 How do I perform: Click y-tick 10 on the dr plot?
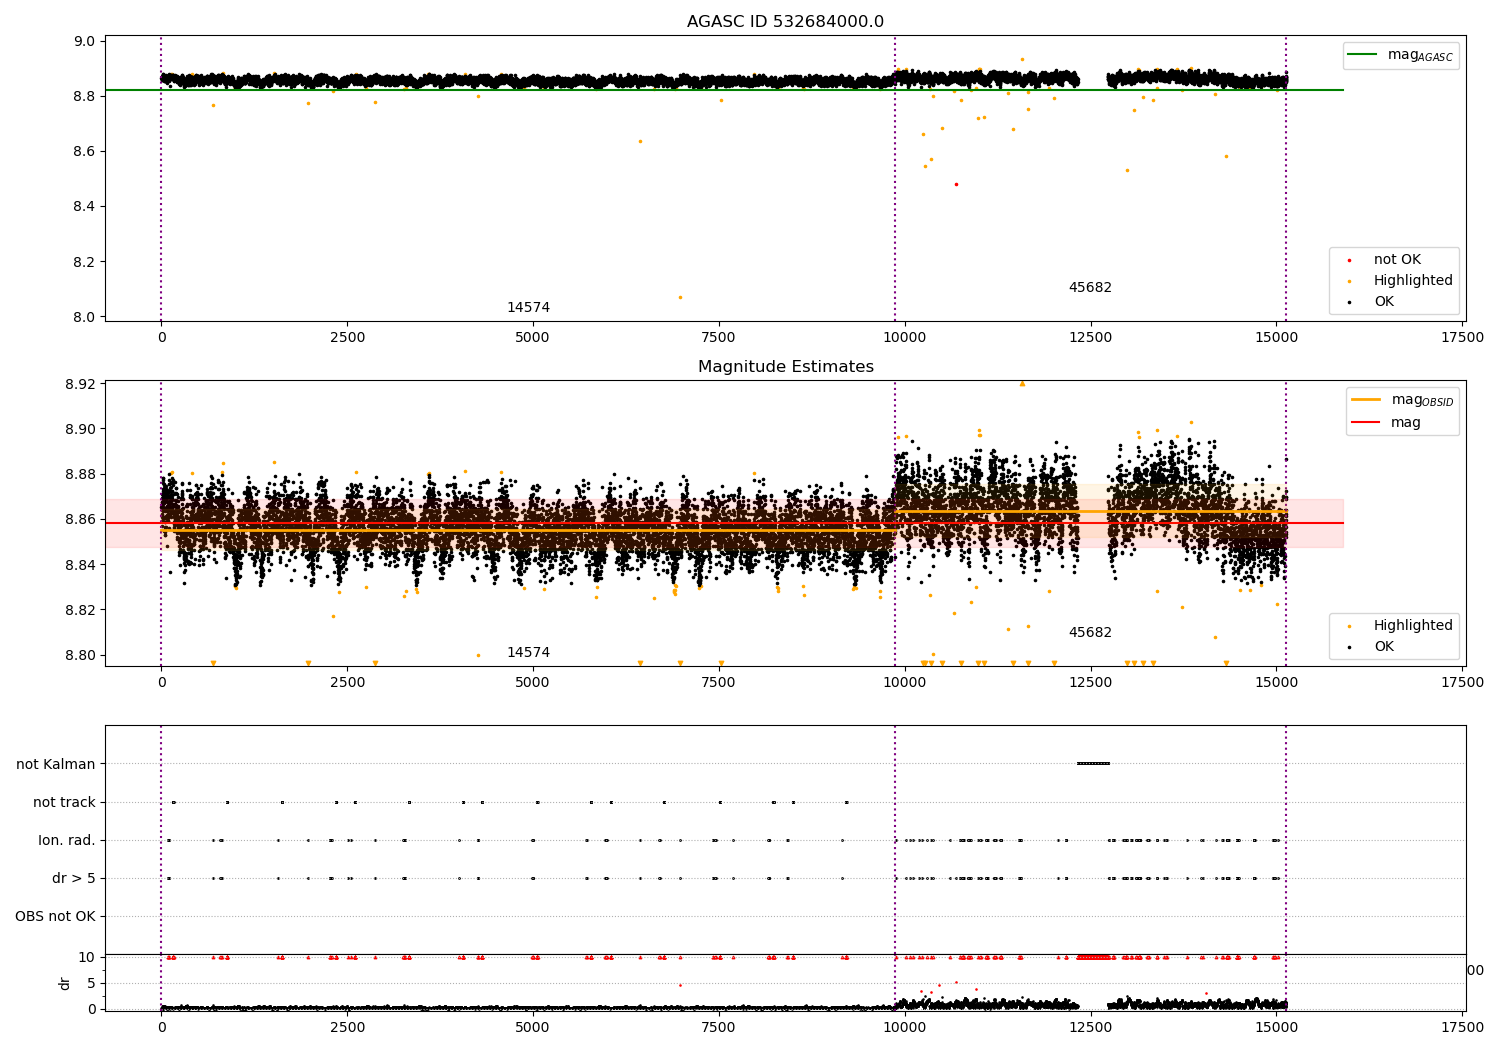(89, 957)
